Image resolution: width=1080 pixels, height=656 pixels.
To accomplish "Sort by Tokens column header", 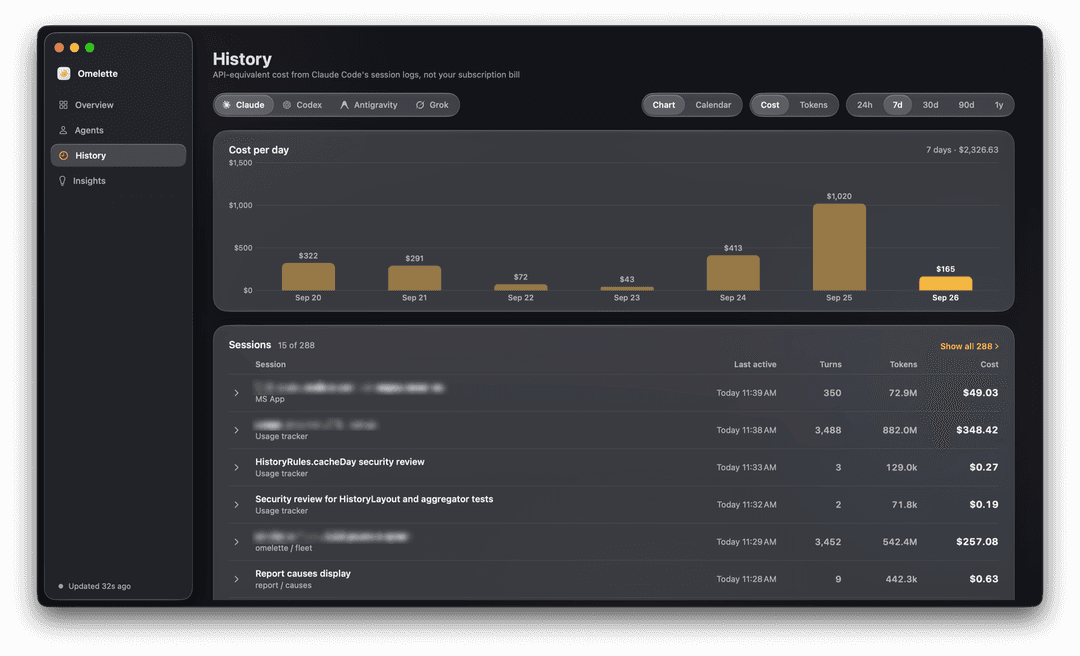I will pyautogui.click(x=903, y=365).
